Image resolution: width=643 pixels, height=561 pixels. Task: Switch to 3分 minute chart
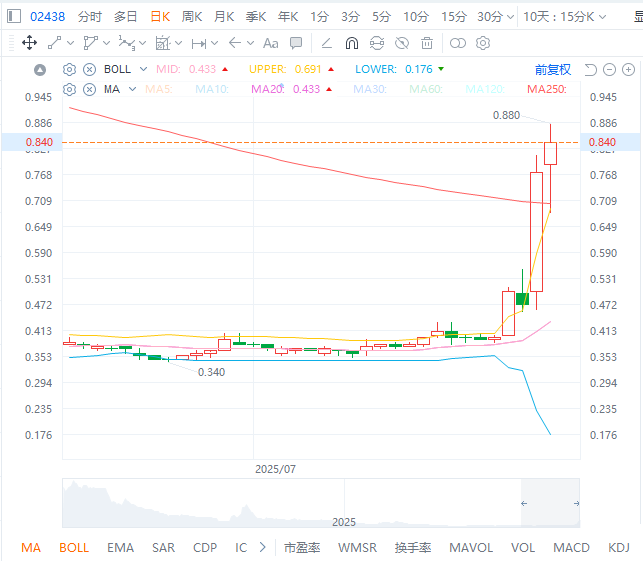[350, 16]
